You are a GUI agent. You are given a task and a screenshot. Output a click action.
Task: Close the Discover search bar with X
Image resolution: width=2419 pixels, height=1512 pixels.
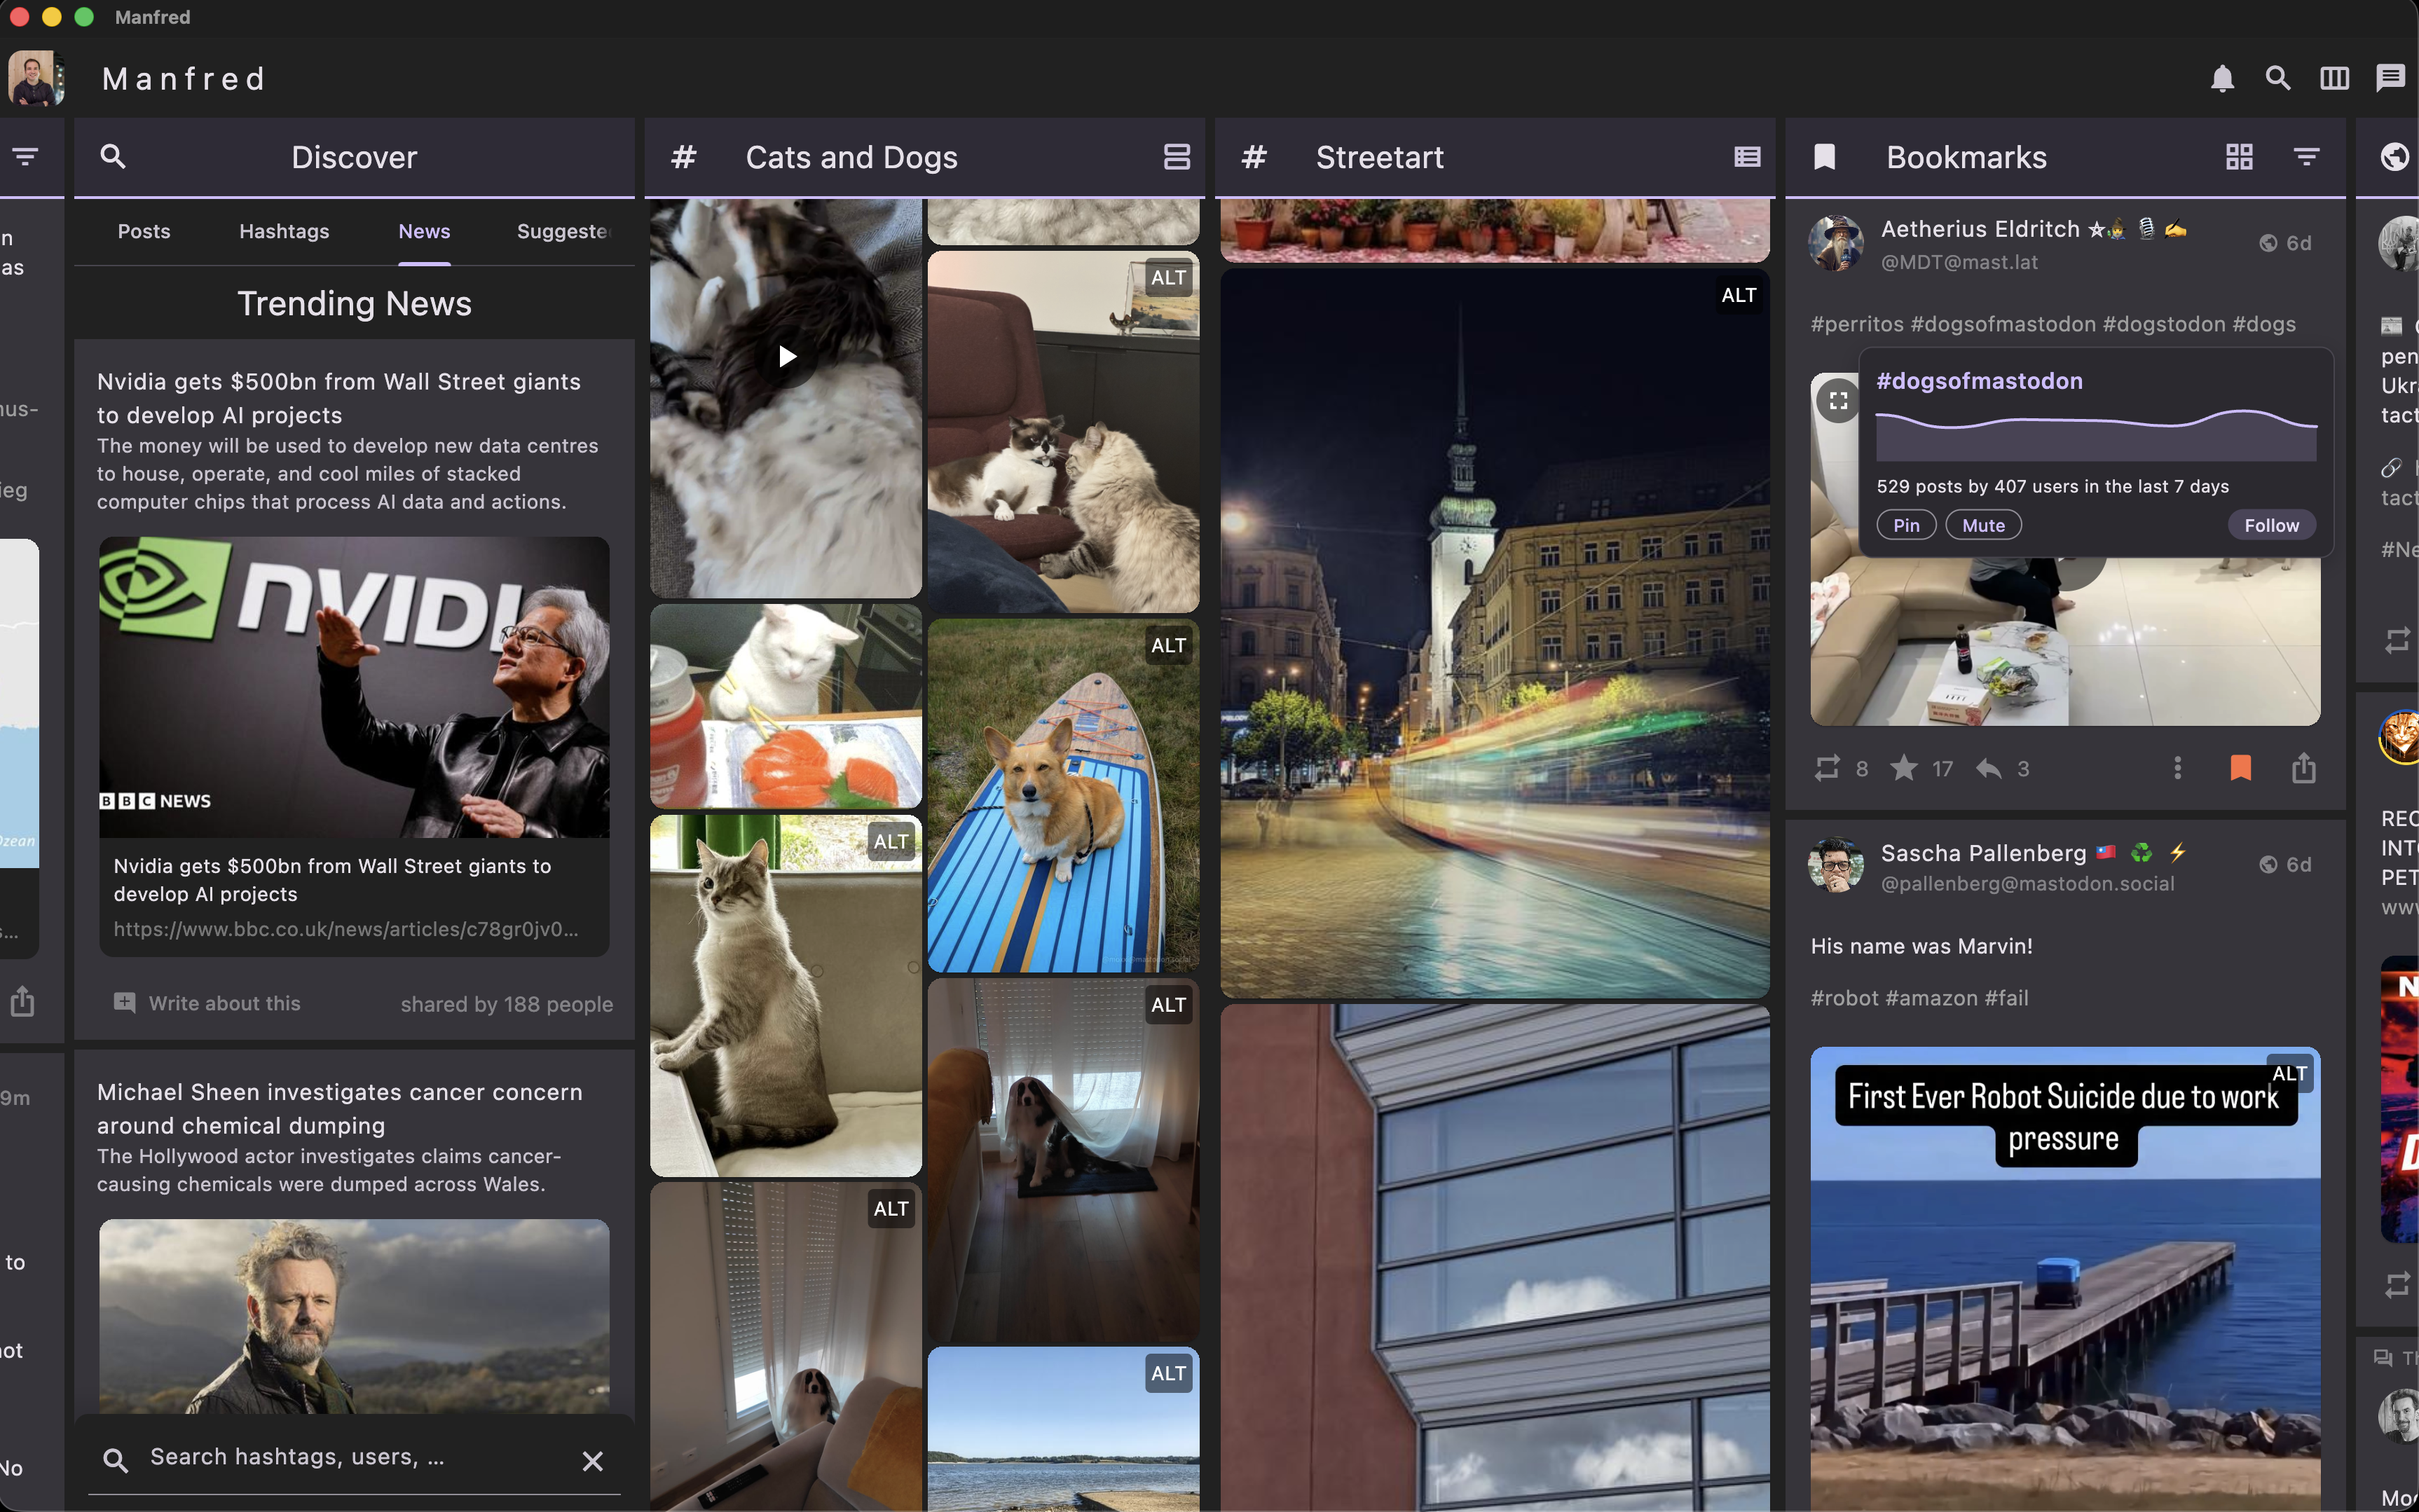593,1461
